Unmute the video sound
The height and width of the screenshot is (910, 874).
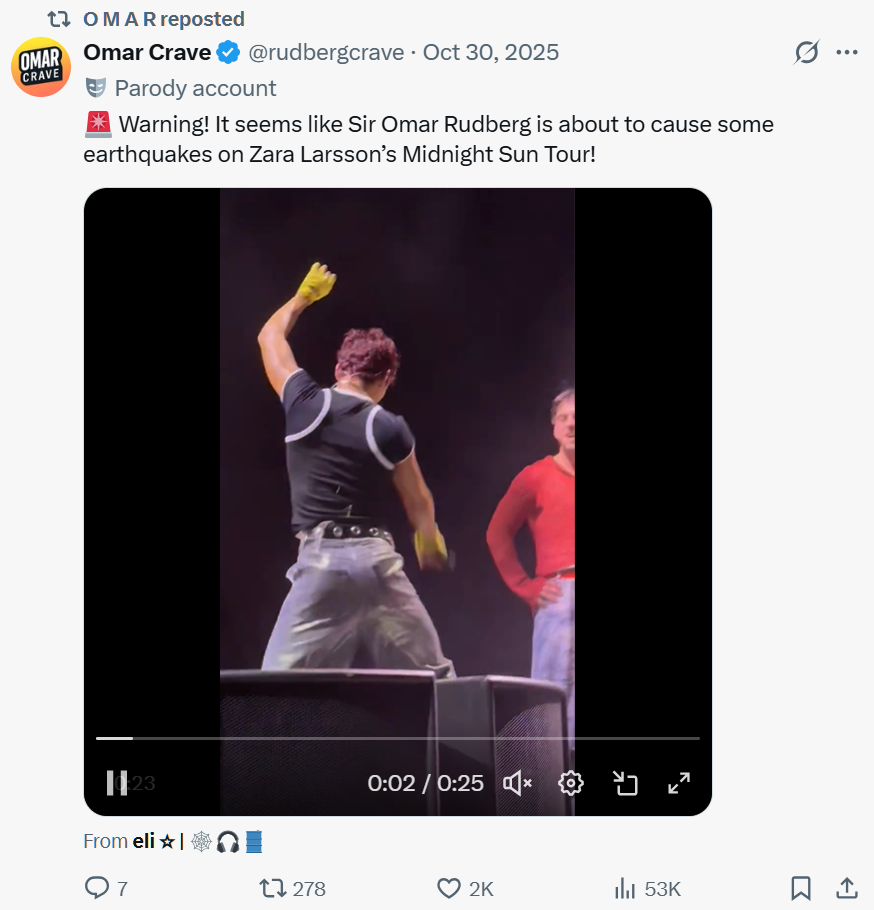[x=517, y=783]
